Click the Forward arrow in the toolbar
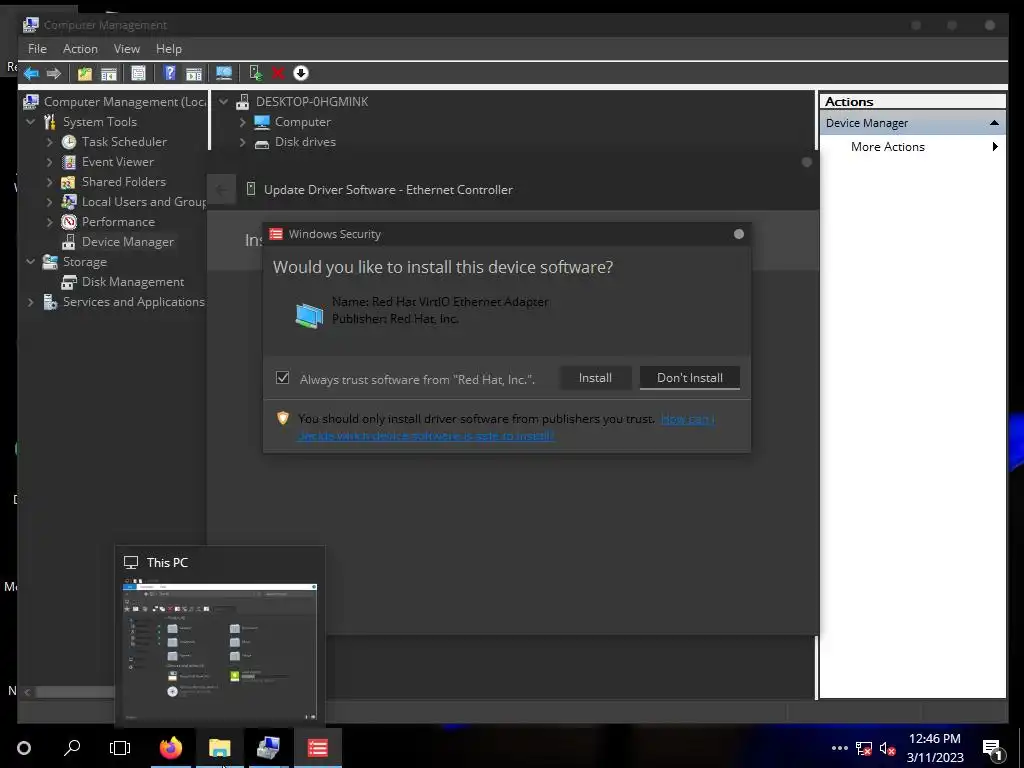This screenshot has width=1024, height=768. point(54,73)
